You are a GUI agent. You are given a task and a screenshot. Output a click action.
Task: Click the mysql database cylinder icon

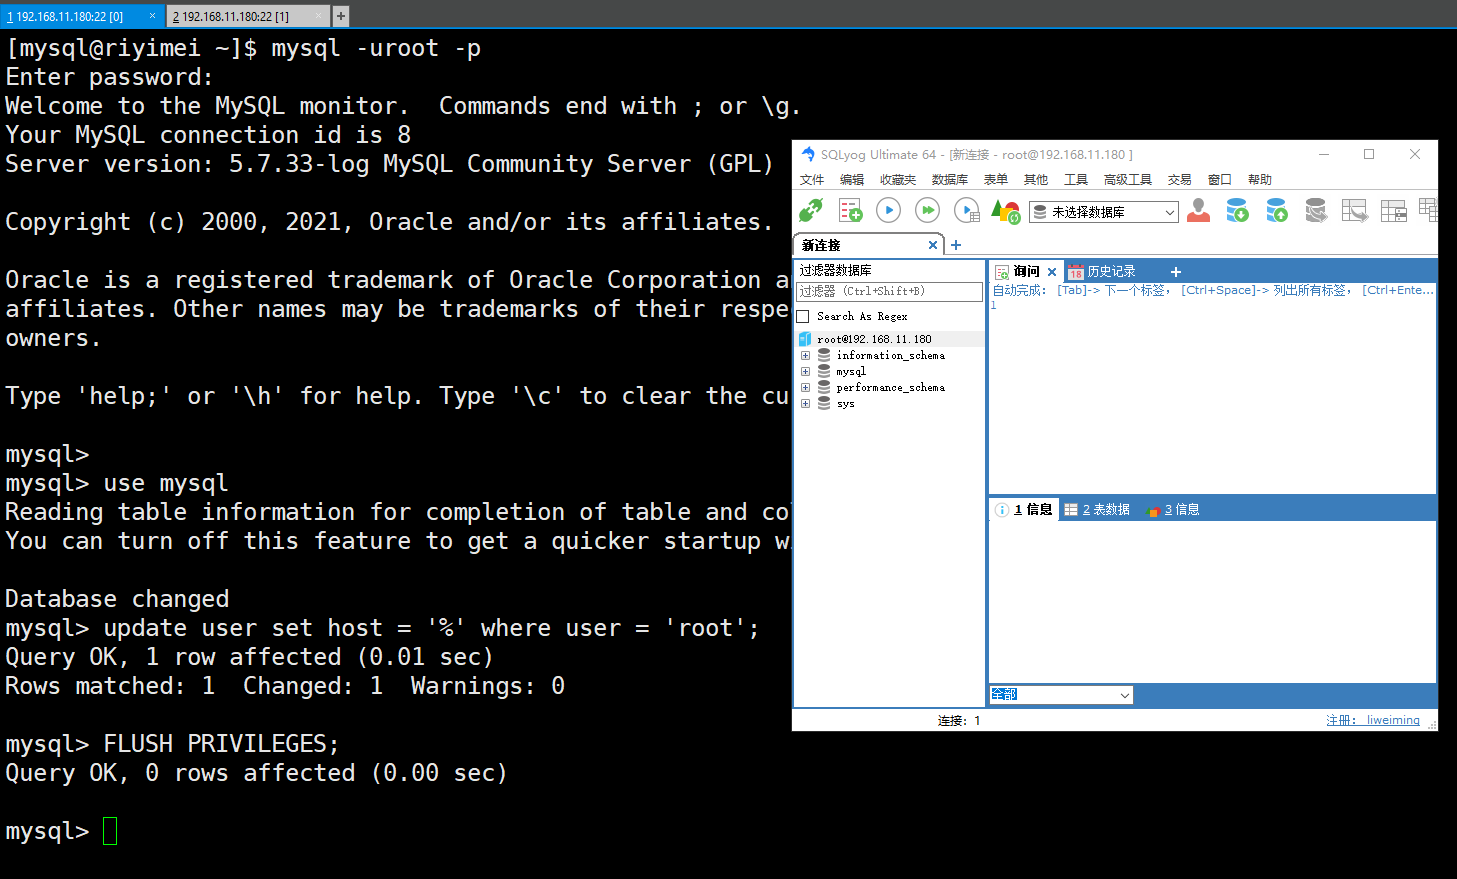tap(824, 371)
